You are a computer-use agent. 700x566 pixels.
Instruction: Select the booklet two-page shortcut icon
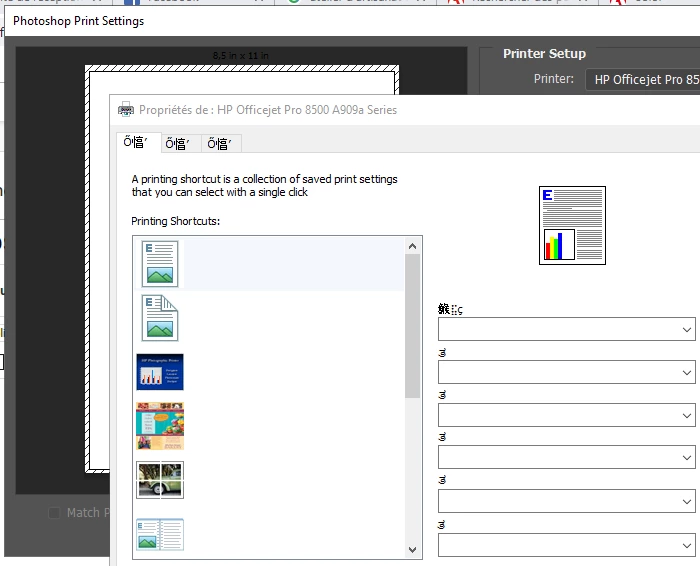(x=160, y=534)
